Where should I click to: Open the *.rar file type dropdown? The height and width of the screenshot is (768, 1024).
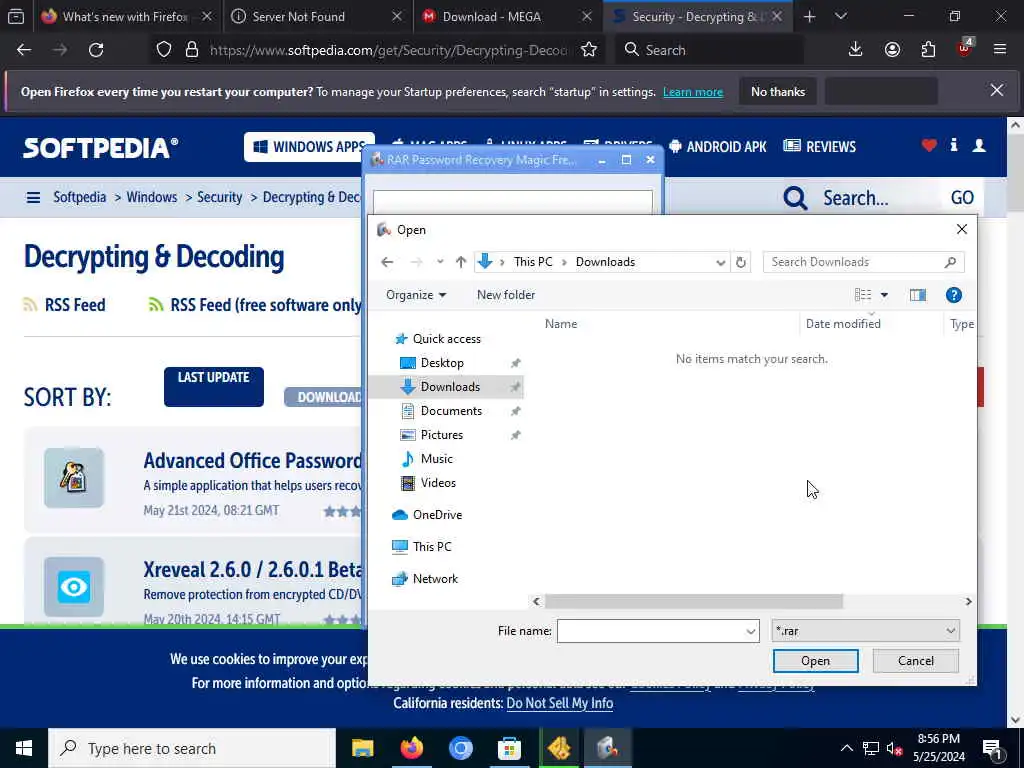(x=865, y=631)
